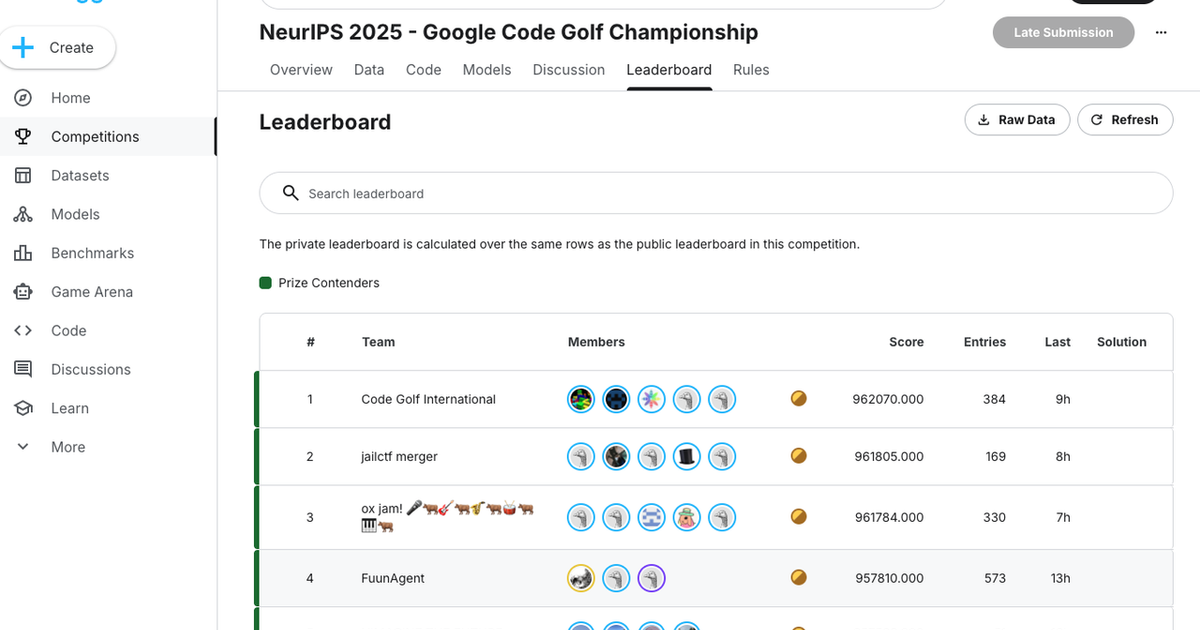Click the gold medal icon for FuunAgent
This screenshot has height=630, width=1200.
pyautogui.click(x=798, y=577)
